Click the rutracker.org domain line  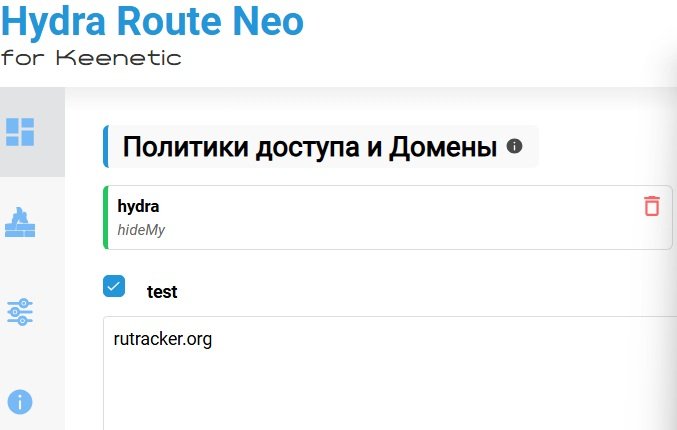pyautogui.click(x=163, y=340)
